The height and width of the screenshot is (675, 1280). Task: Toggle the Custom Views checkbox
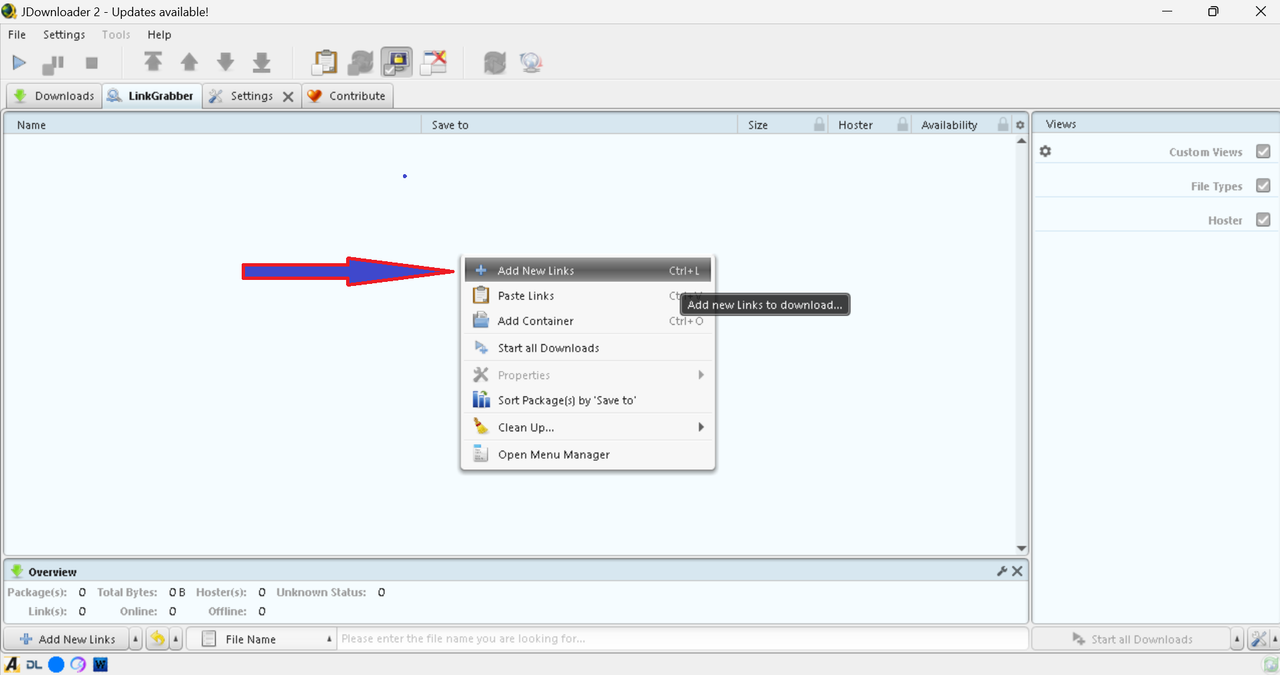[1263, 152]
